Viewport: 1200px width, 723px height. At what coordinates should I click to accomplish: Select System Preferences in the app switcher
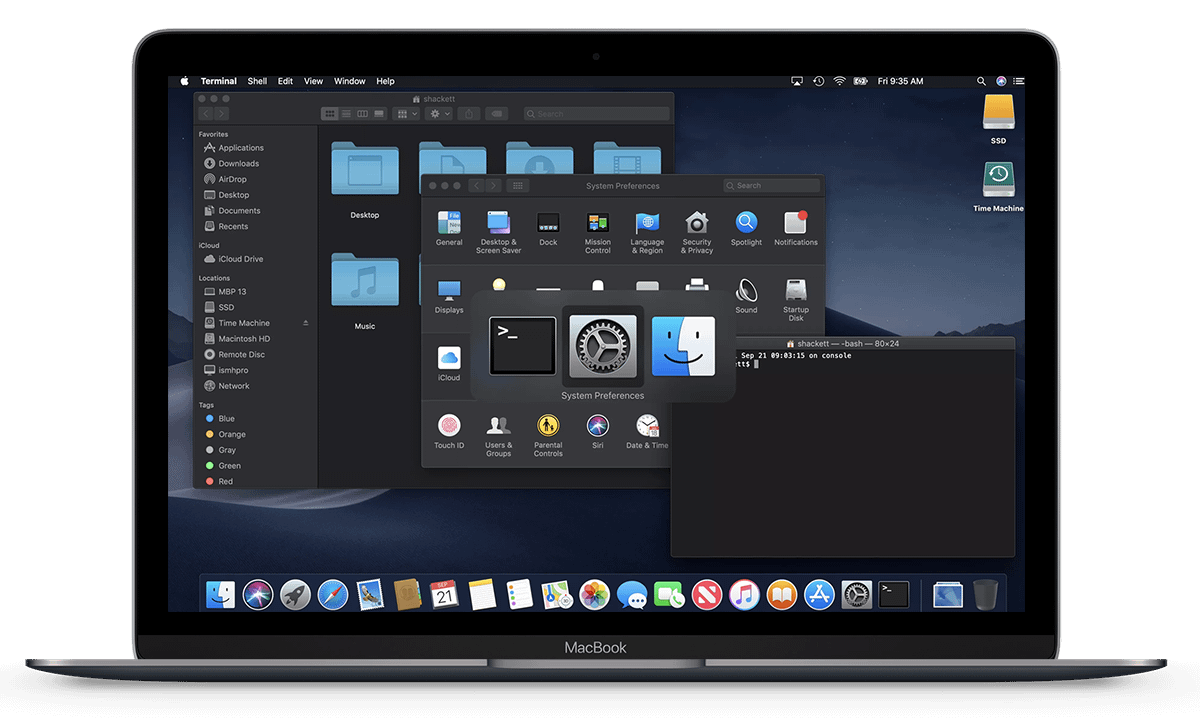pos(602,346)
